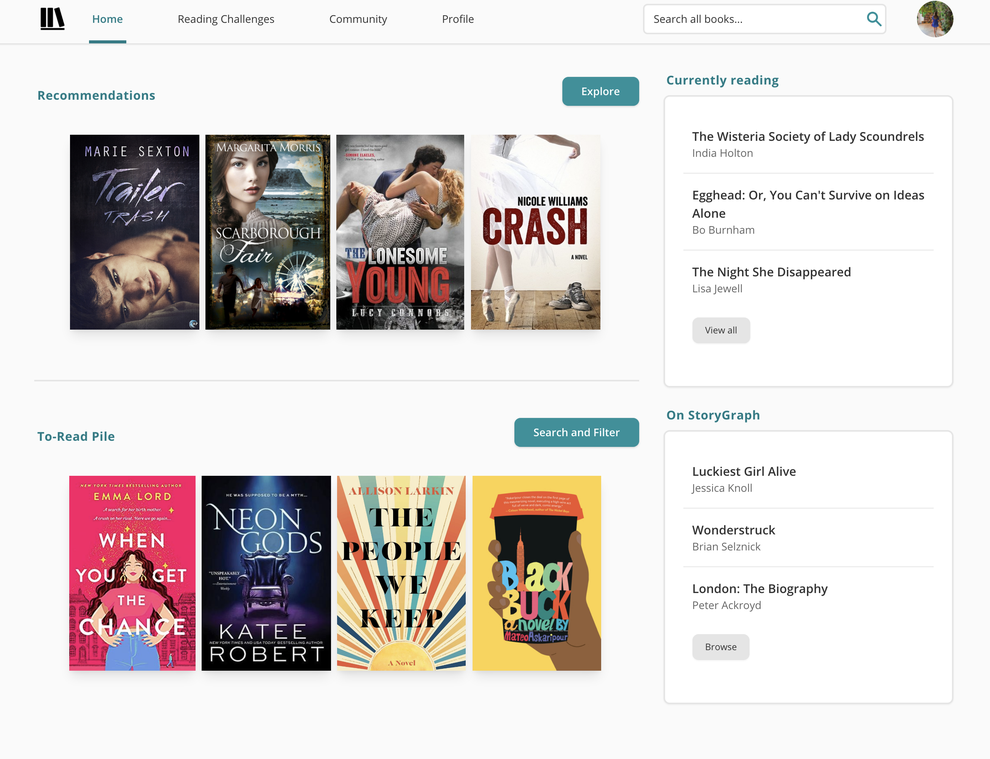Click author Brian Selznick
The image size is (990, 759).
click(726, 547)
